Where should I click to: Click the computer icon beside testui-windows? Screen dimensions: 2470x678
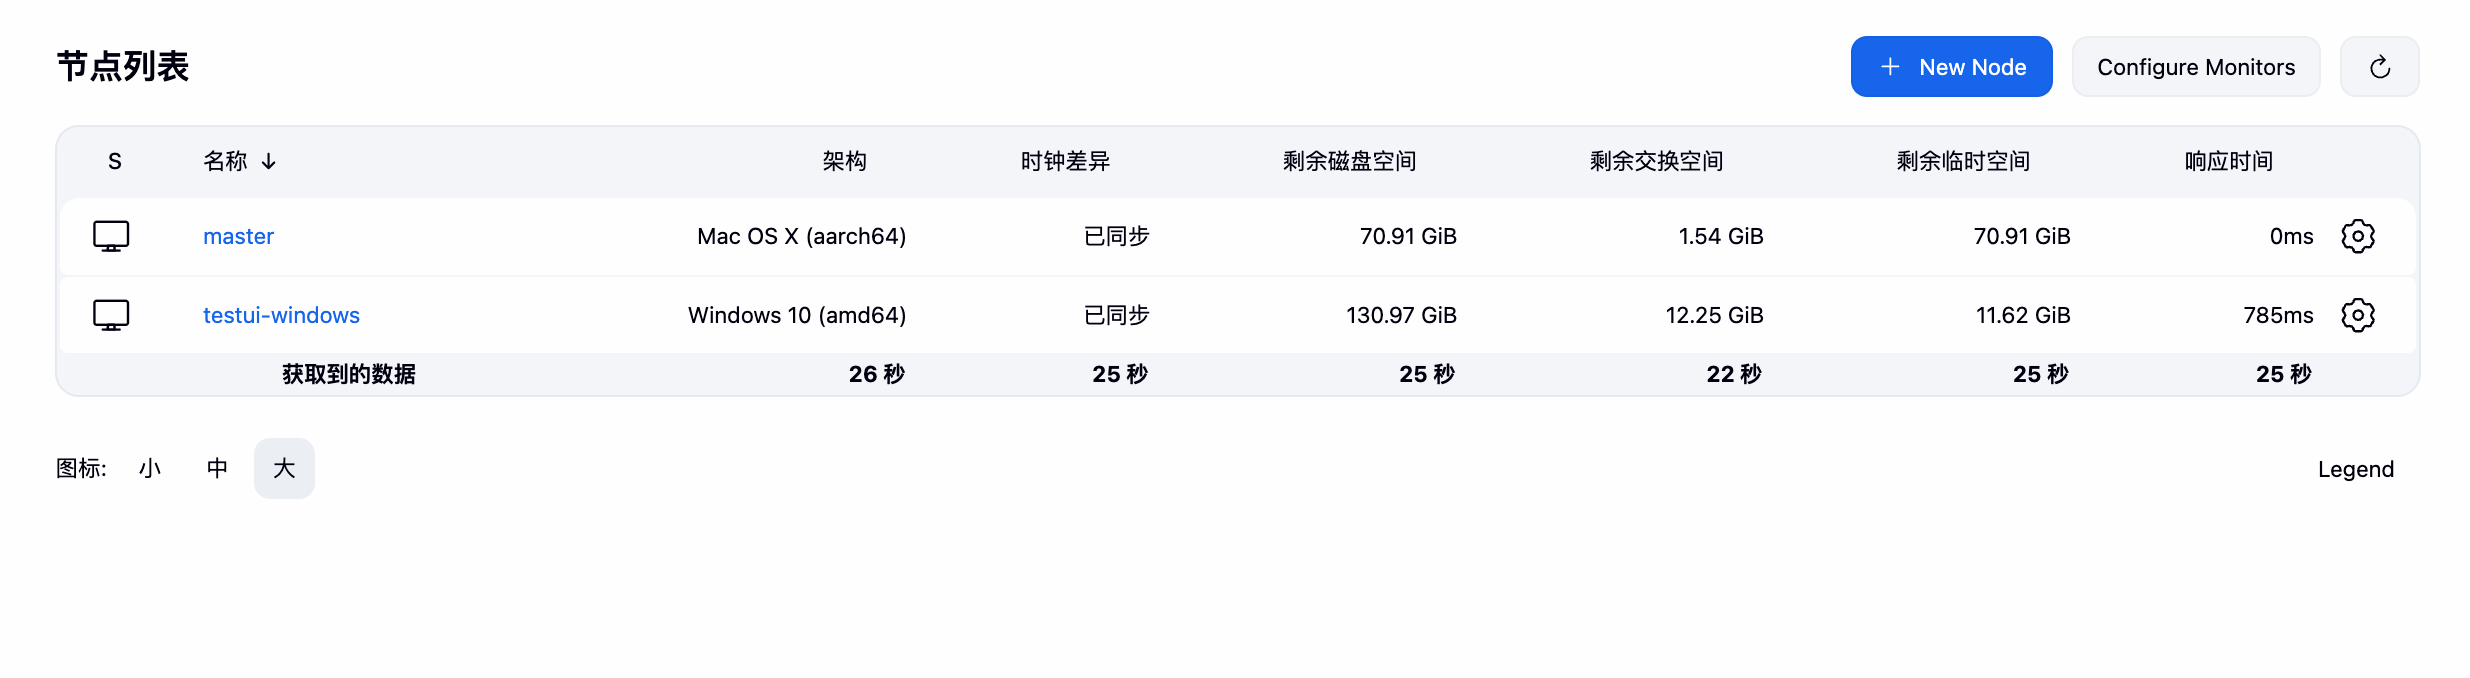112,314
